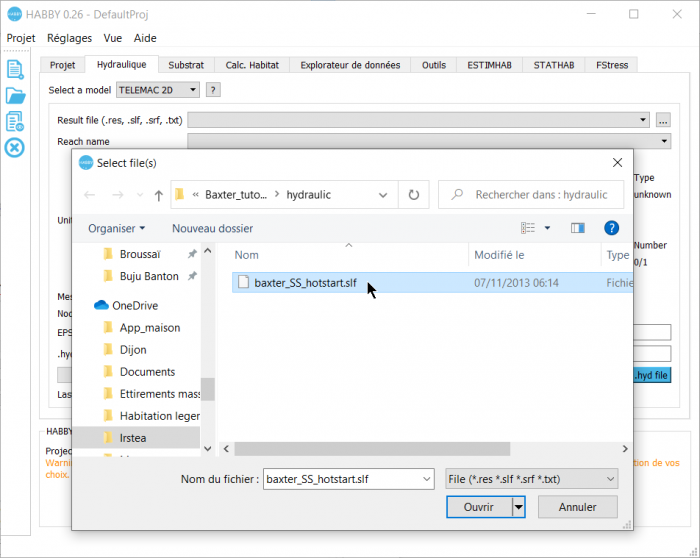
Task: Open the Organiser dropdown menu
Action: pyautogui.click(x=117, y=228)
